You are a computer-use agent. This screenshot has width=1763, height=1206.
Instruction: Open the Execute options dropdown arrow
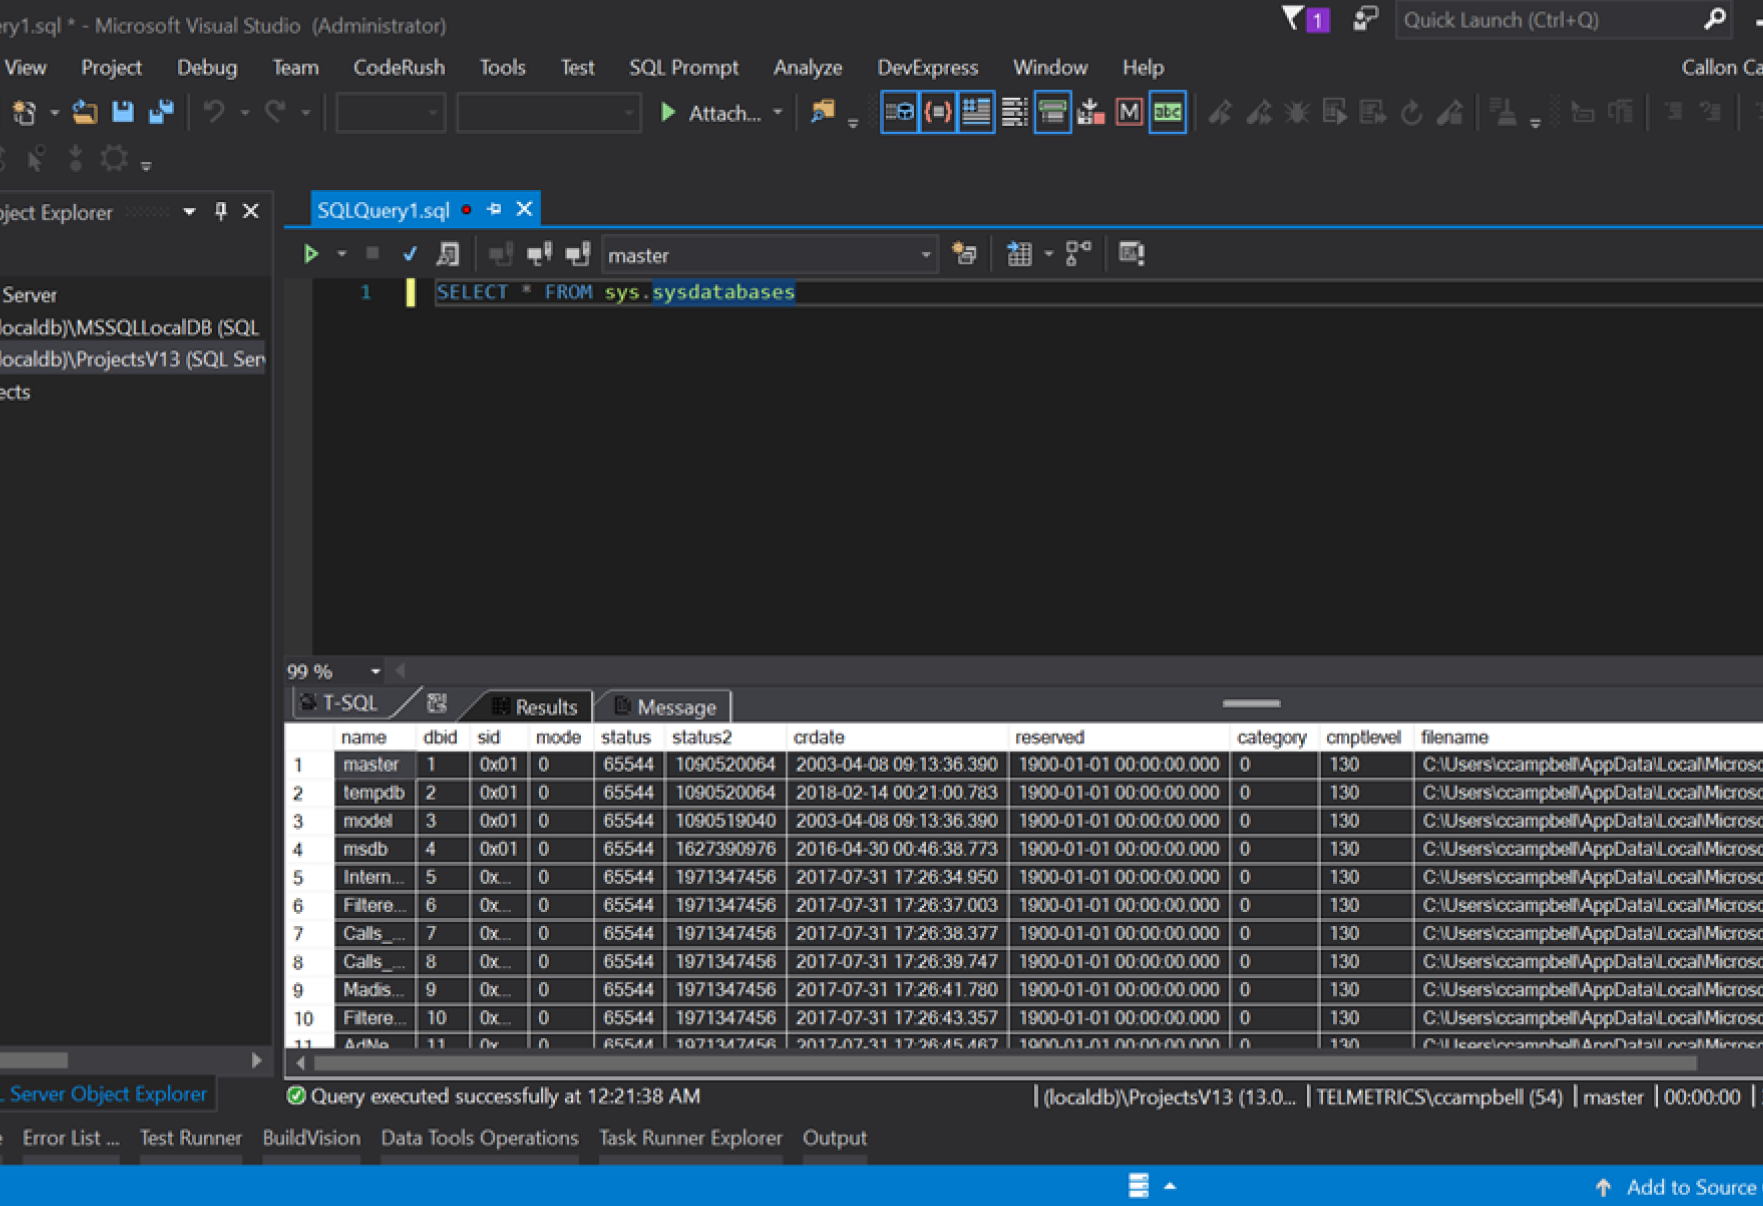point(342,254)
